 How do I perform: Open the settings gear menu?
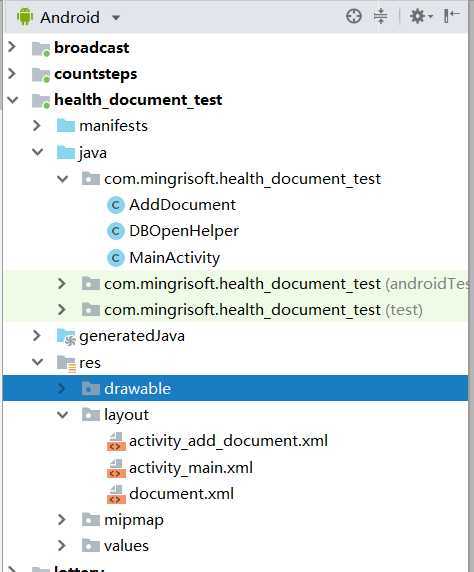coord(421,16)
